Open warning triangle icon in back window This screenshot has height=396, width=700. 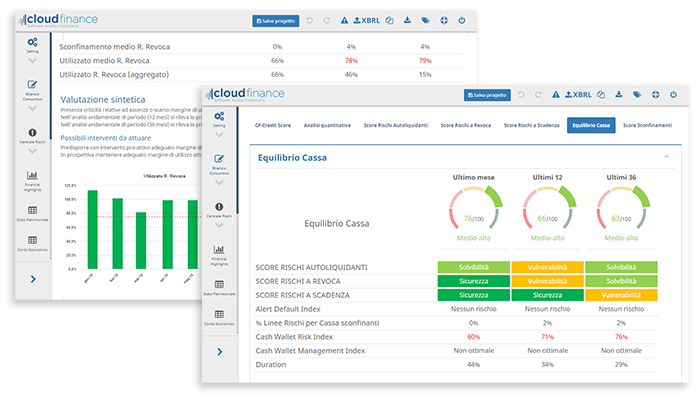344,21
